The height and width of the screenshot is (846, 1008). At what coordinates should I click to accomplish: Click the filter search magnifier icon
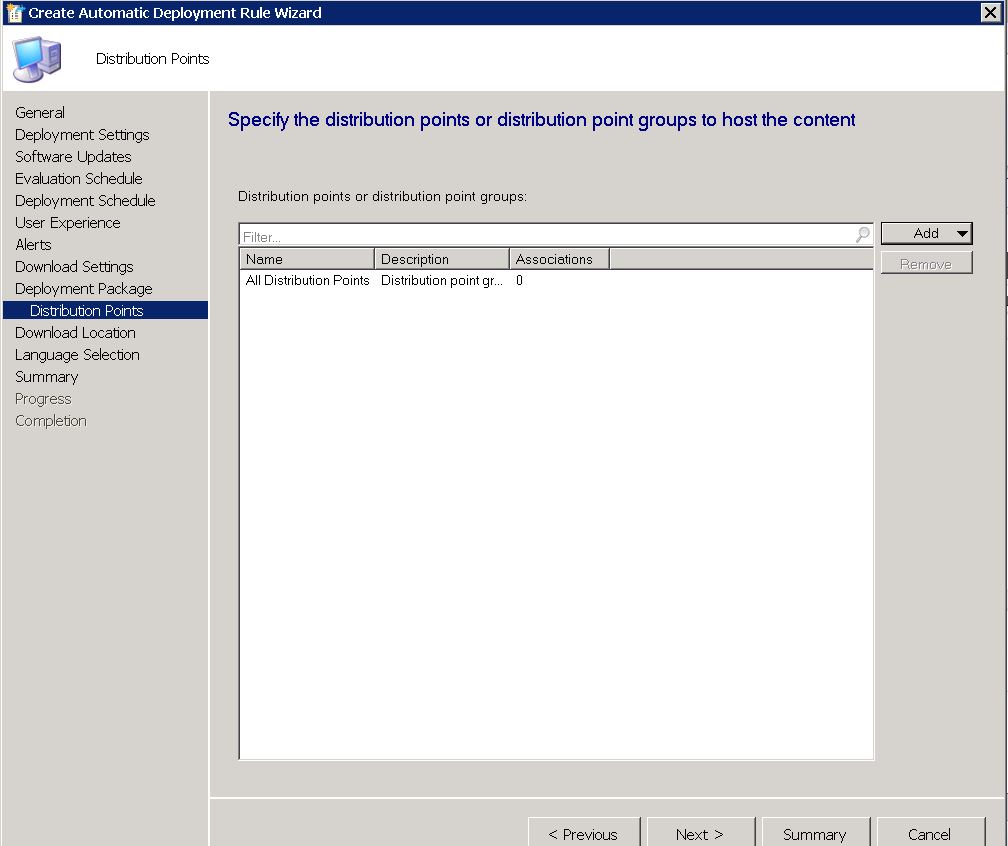tap(862, 235)
